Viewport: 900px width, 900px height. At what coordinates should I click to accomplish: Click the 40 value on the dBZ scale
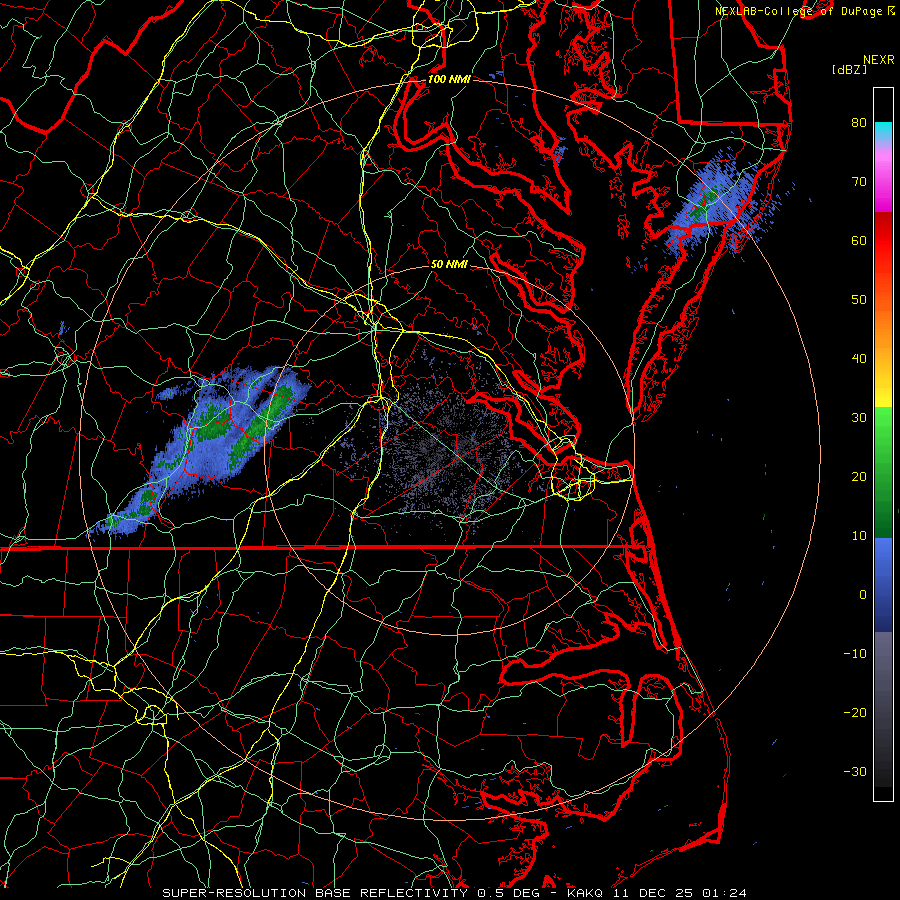point(859,359)
